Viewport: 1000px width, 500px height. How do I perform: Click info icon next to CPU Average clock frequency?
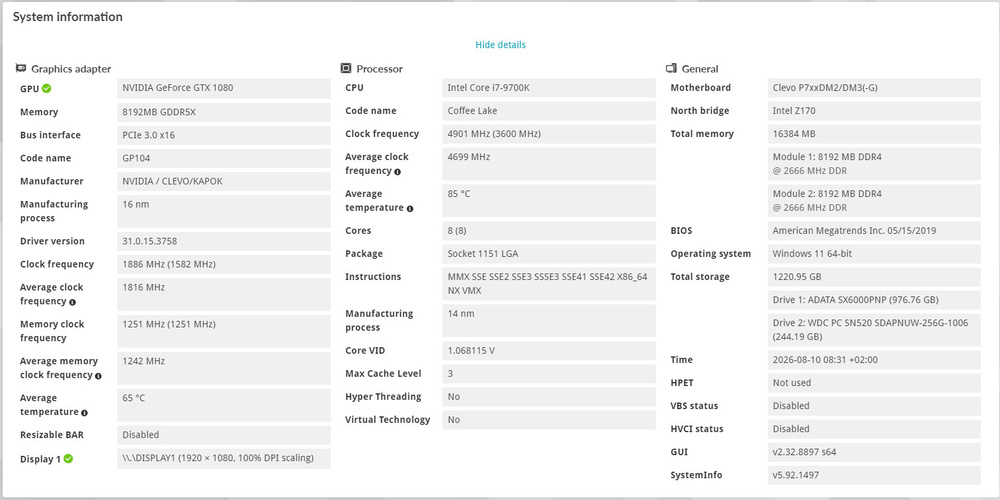(397, 172)
